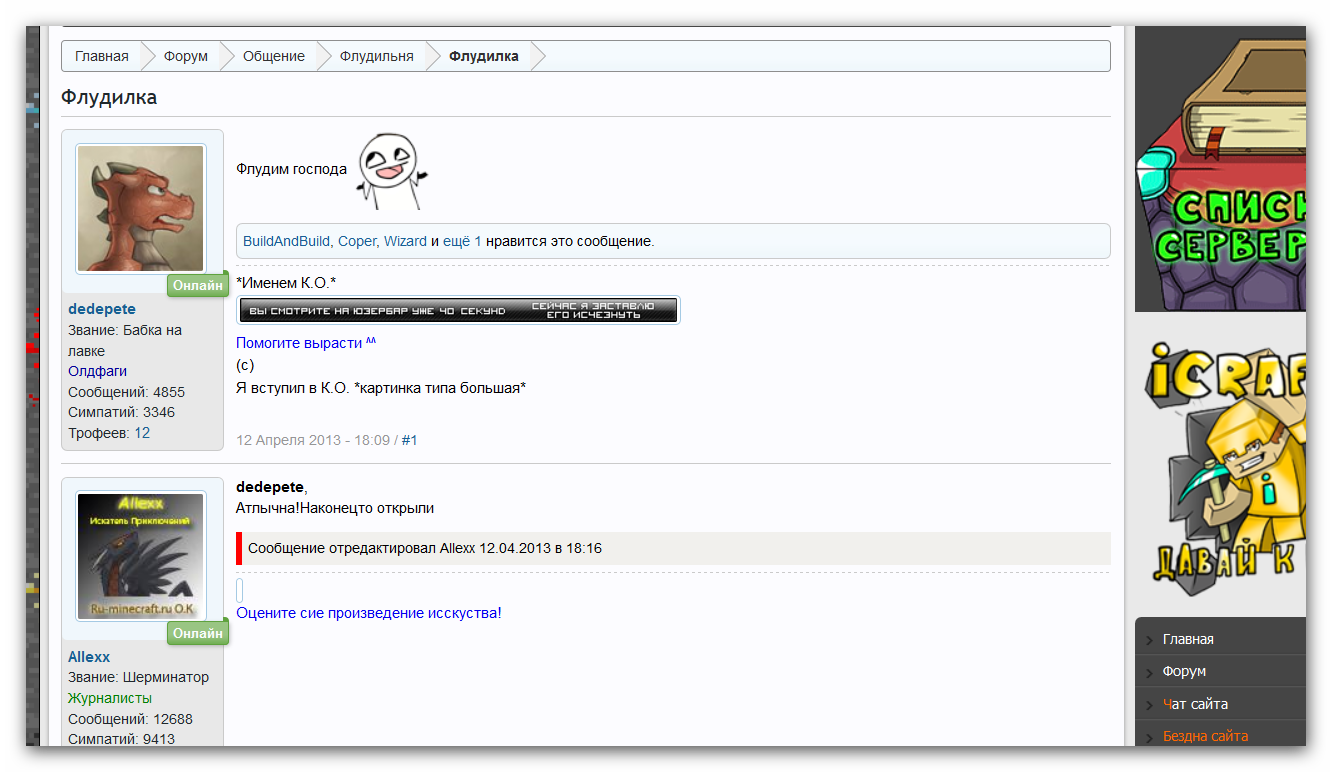Screen dimensions: 1332x772
Task: Click 'Звание: Бабка на лавке' rank text
Action: click(x=125, y=340)
